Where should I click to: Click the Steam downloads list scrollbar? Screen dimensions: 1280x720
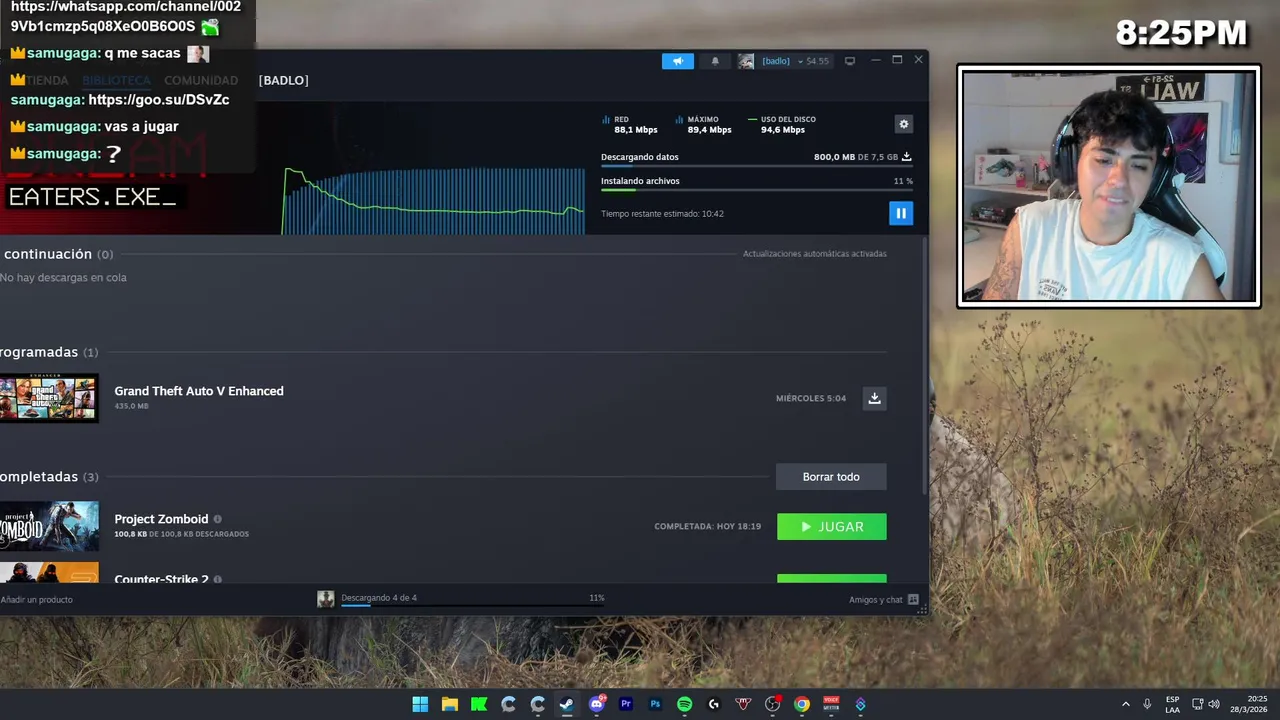pos(925,365)
